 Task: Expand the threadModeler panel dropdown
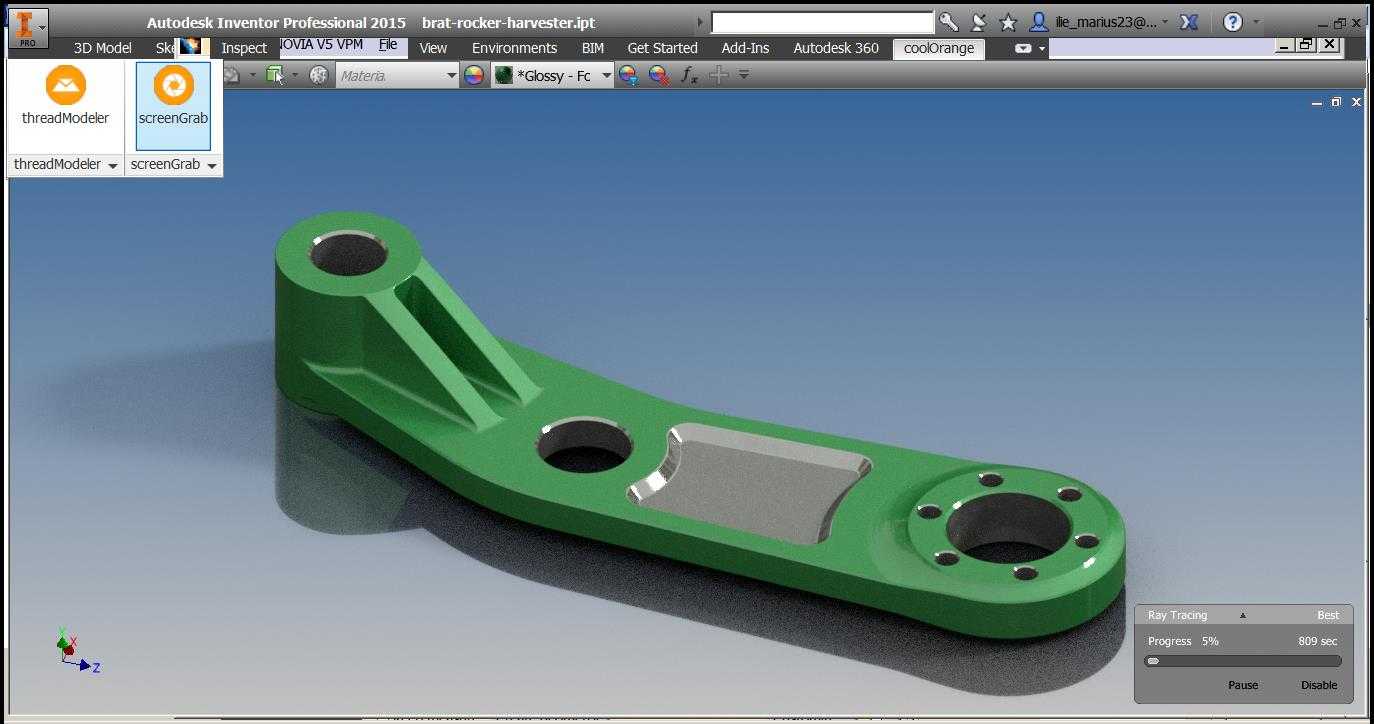tap(113, 165)
